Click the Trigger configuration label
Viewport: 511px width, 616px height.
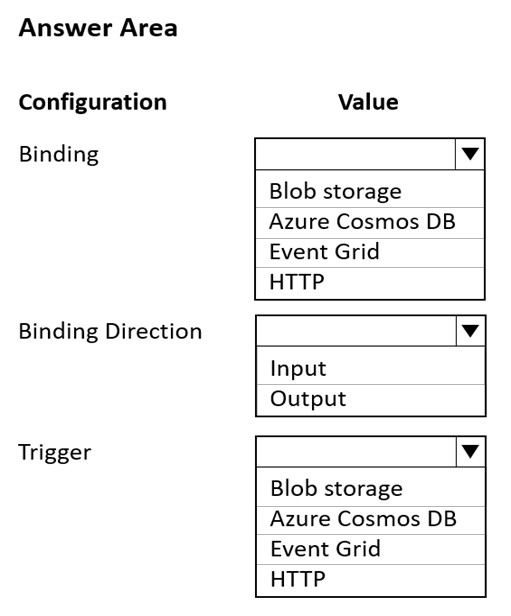(x=55, y=453)
